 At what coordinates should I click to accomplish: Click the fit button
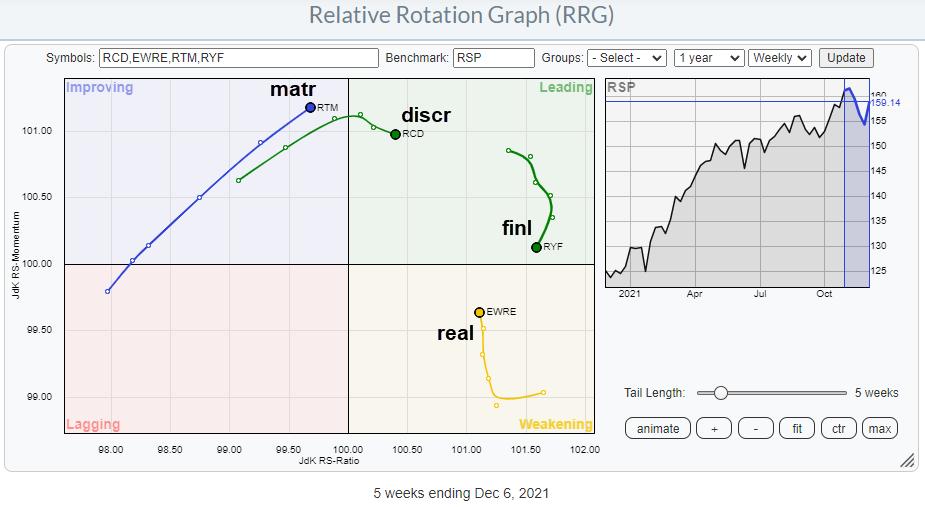(x=797, y=429)
